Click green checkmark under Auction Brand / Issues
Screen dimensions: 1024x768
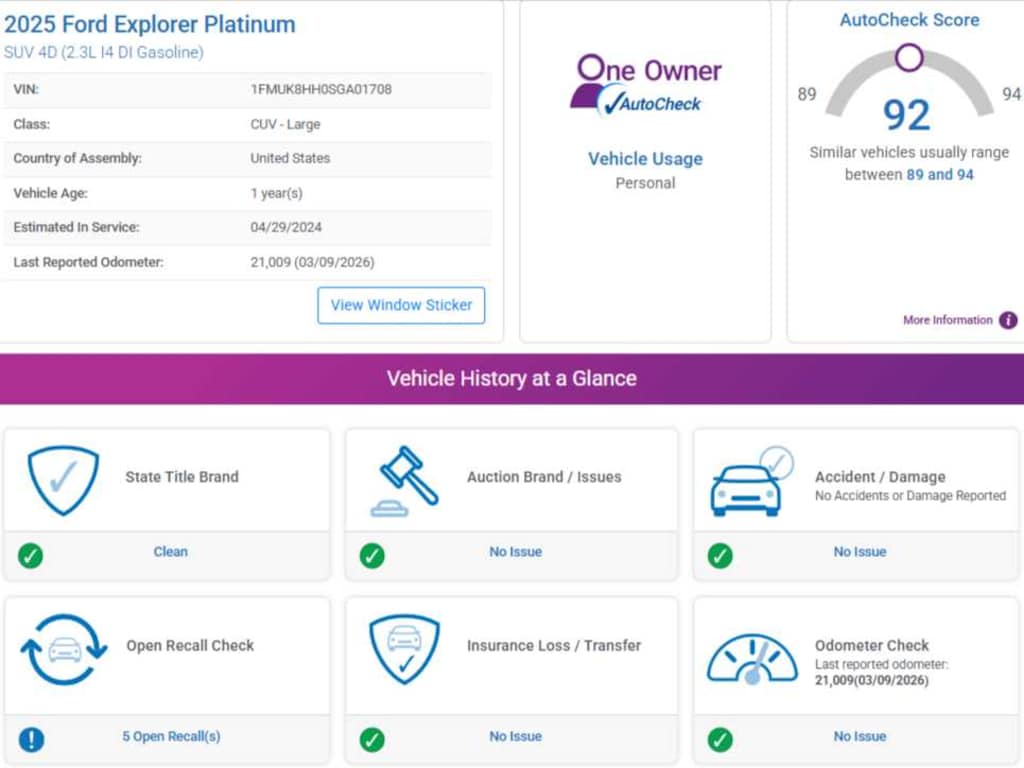point(372,555)
